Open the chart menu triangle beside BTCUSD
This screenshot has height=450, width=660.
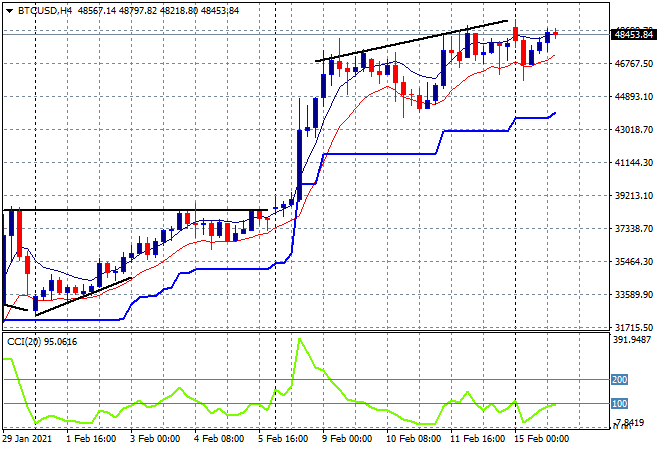click(10, 11)
